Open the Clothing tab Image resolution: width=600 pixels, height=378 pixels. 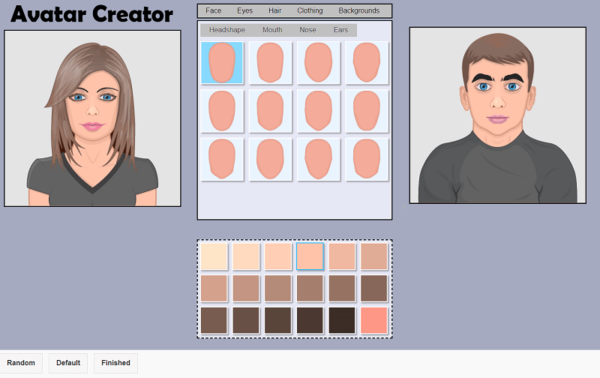click(310, 11)
